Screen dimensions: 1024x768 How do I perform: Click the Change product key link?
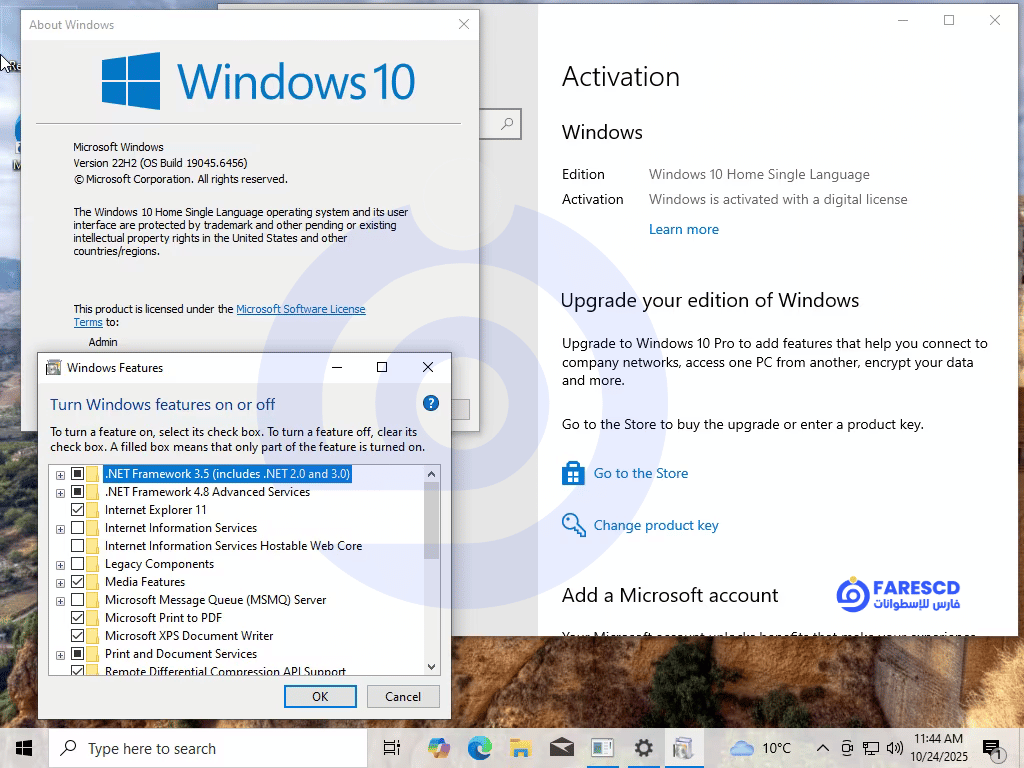656,525
